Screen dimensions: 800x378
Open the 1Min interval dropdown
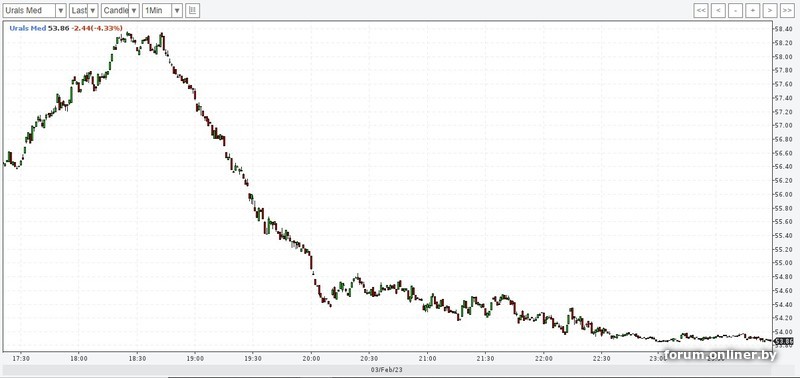[x=162, y=10]
